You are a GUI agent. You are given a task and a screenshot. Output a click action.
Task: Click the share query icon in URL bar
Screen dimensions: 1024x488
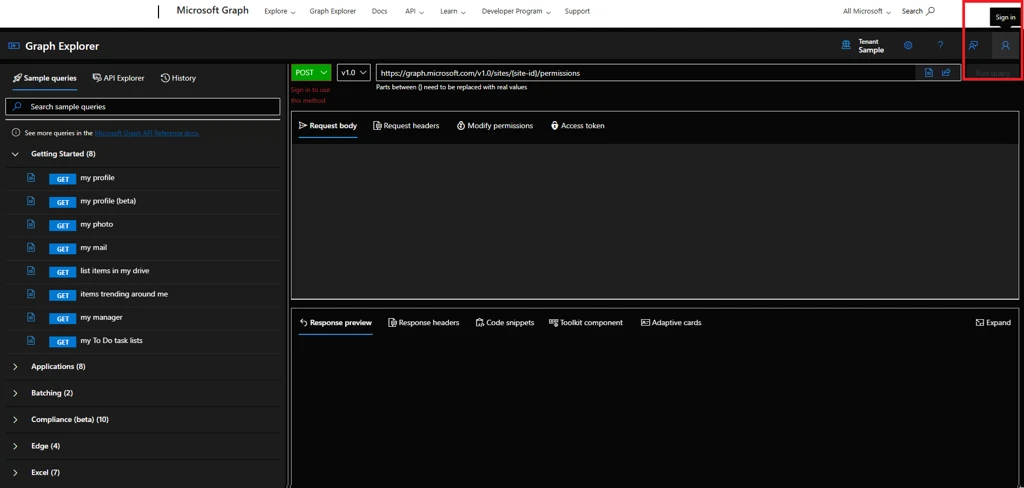(946, 73)
